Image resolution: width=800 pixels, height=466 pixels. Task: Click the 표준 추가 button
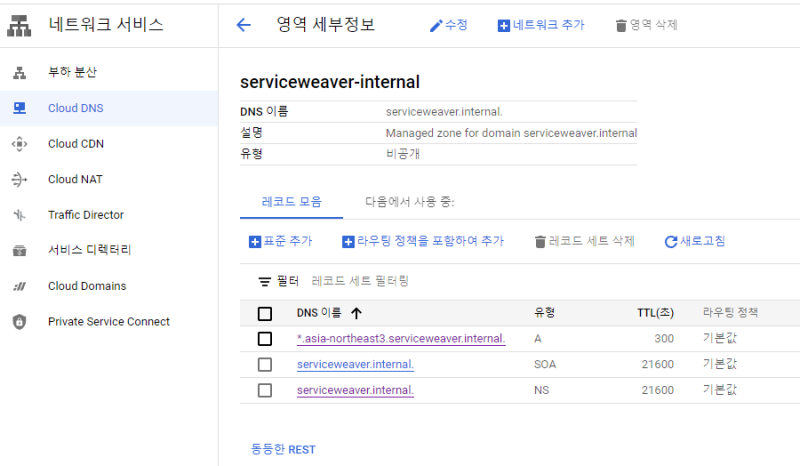[x=280, y=241]
